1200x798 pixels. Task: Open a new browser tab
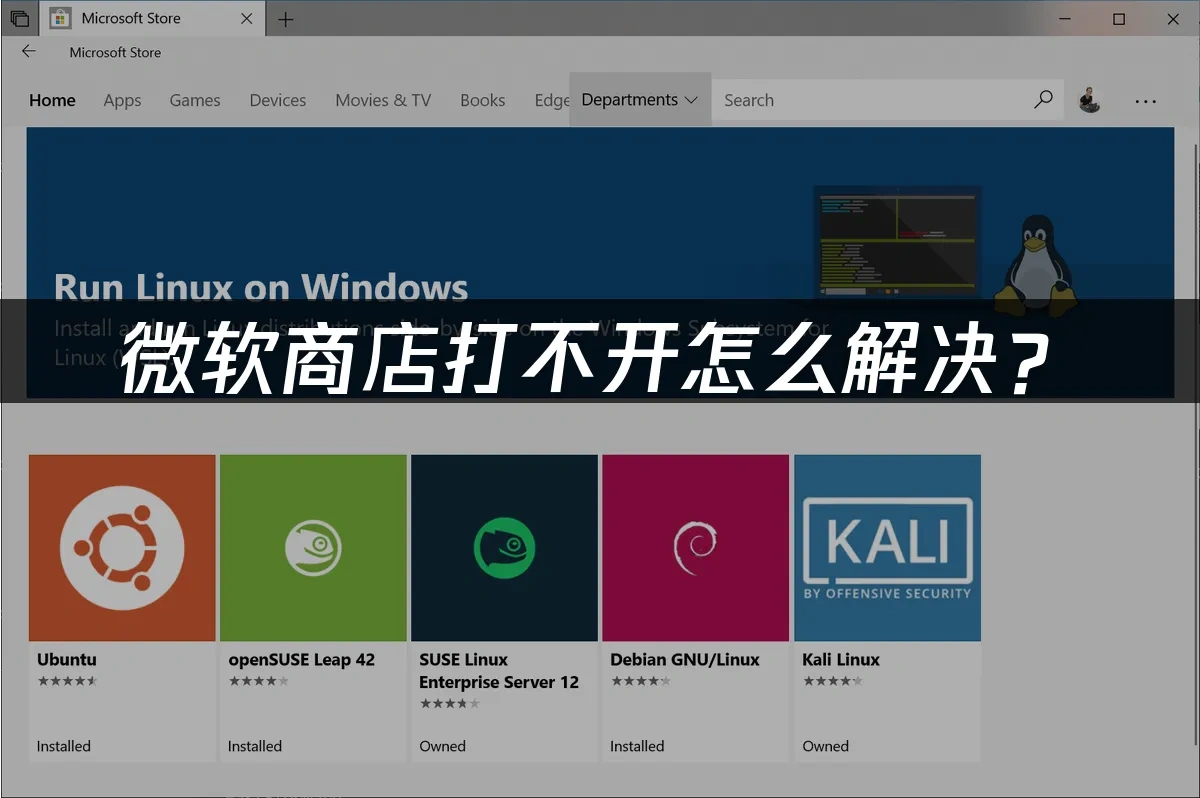pos(286,18)
